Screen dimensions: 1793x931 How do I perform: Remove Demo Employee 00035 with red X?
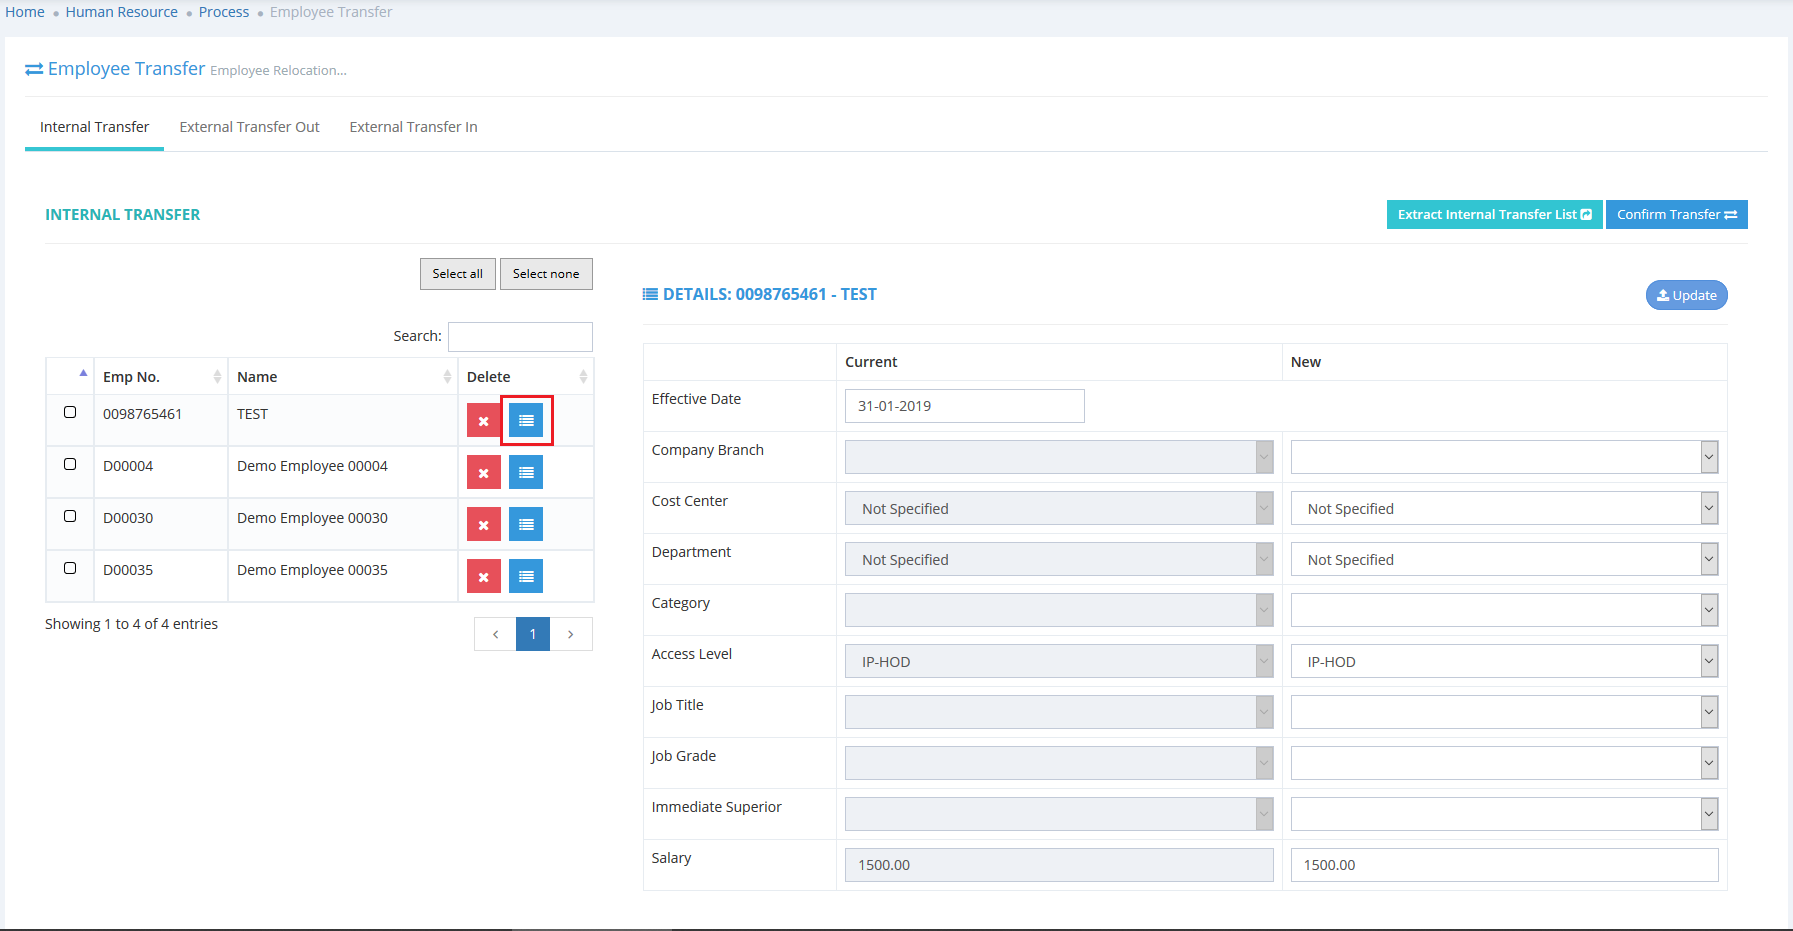pos(483,577)
